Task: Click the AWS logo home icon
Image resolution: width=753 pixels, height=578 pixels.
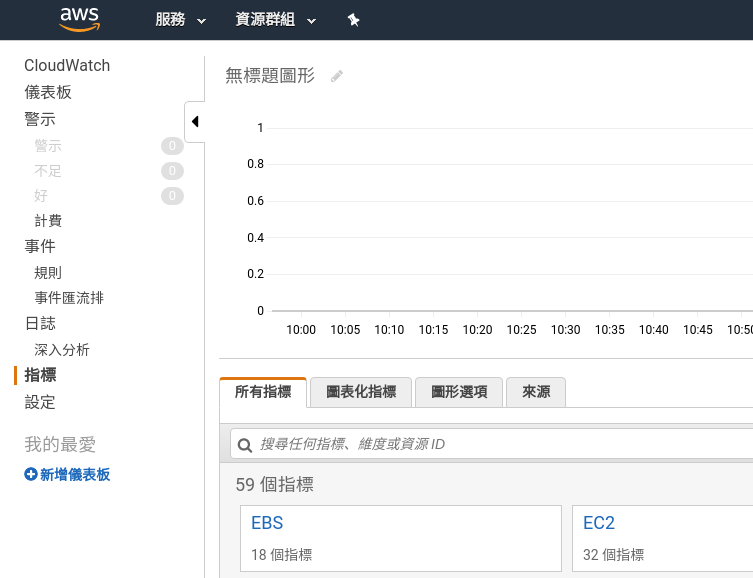Action: pyautogui.click(x=80, y=20)
